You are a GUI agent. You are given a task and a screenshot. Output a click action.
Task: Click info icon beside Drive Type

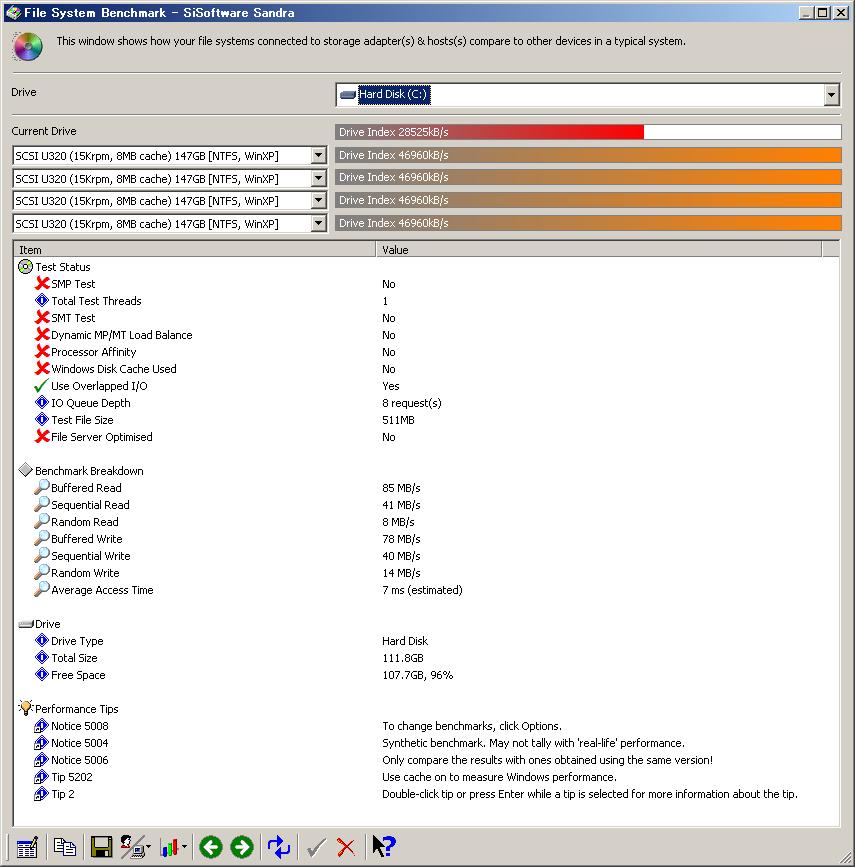click(x=42, y=640)
